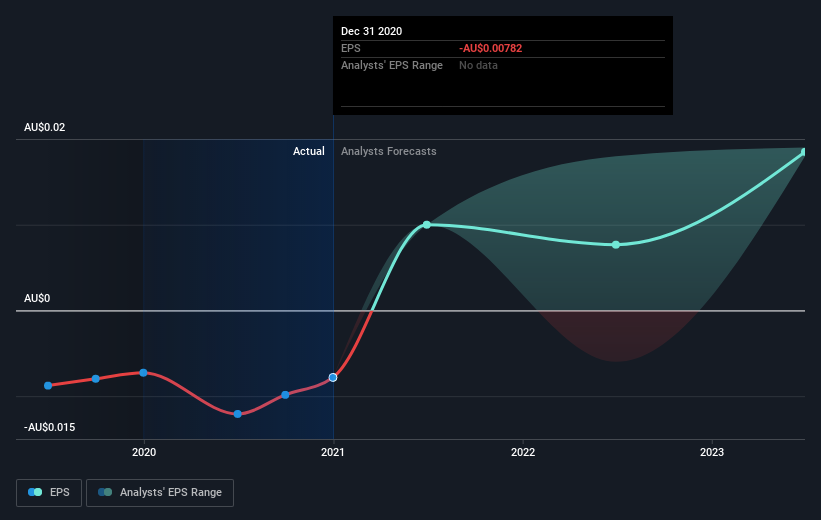821x520 pixels.
Task: Click the AU$0.02 y-axis label
Action: point(45,127)
